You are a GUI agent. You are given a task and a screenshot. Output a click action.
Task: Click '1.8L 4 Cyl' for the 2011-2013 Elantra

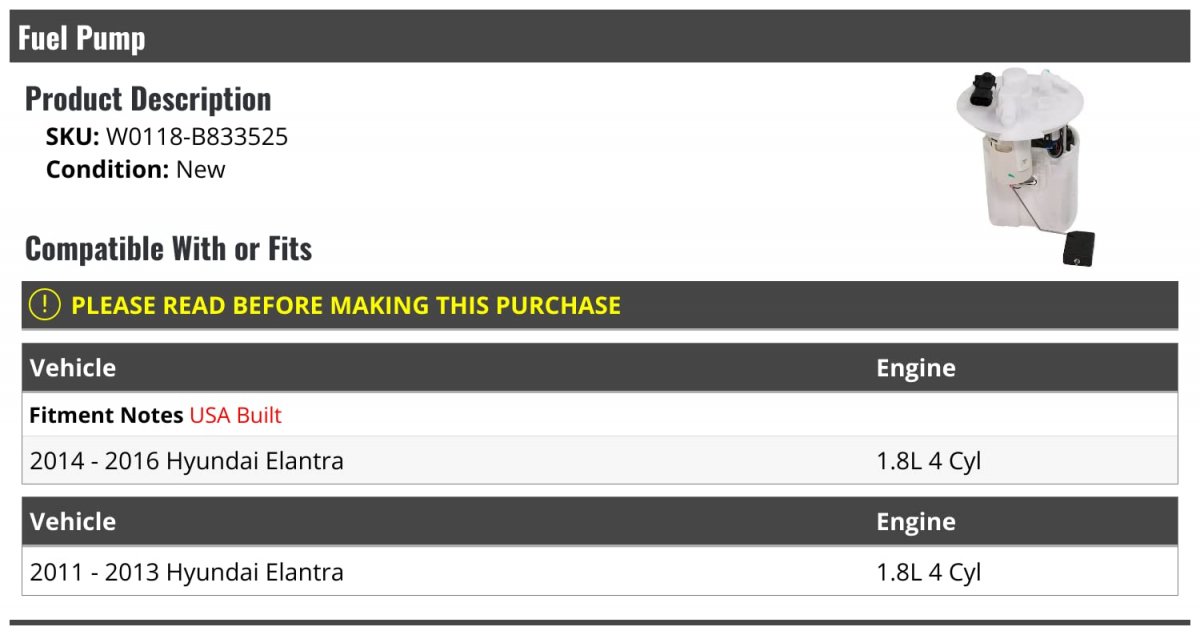929,572
